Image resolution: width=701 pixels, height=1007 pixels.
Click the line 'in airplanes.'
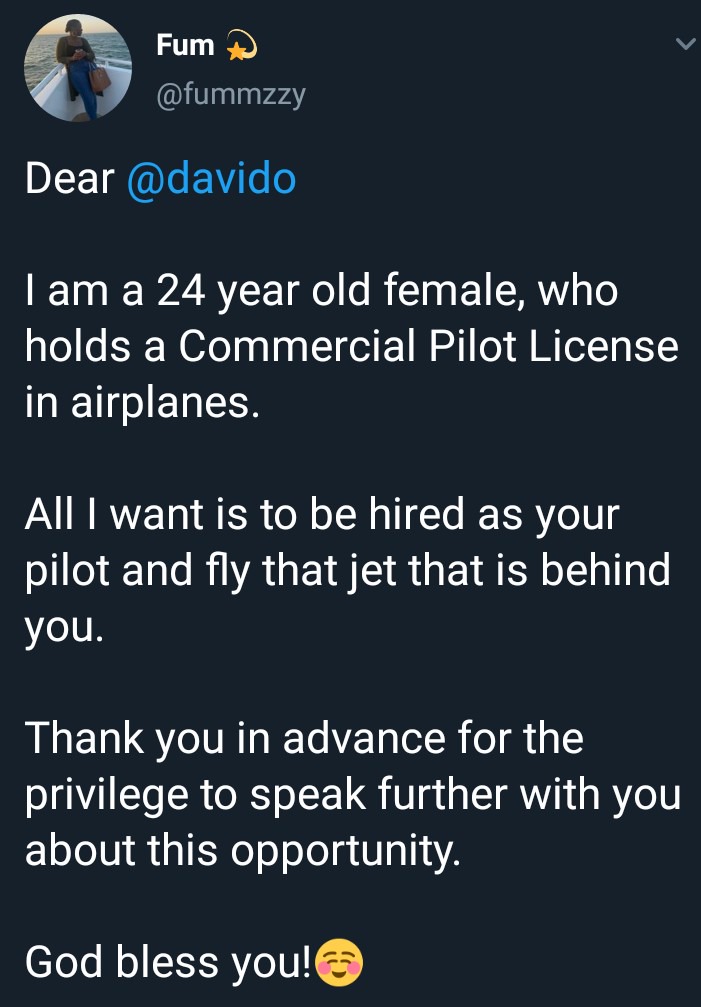[143, 405]
